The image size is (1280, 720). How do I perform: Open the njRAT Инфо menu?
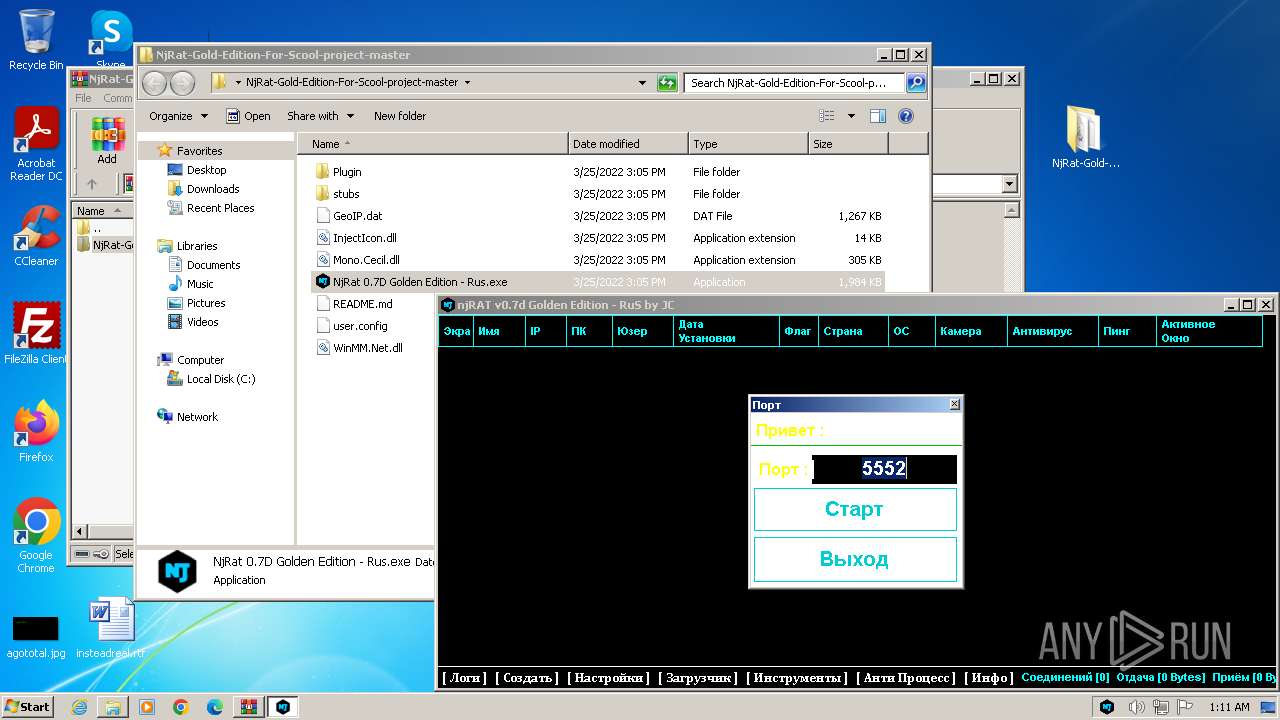coord(988,678)
